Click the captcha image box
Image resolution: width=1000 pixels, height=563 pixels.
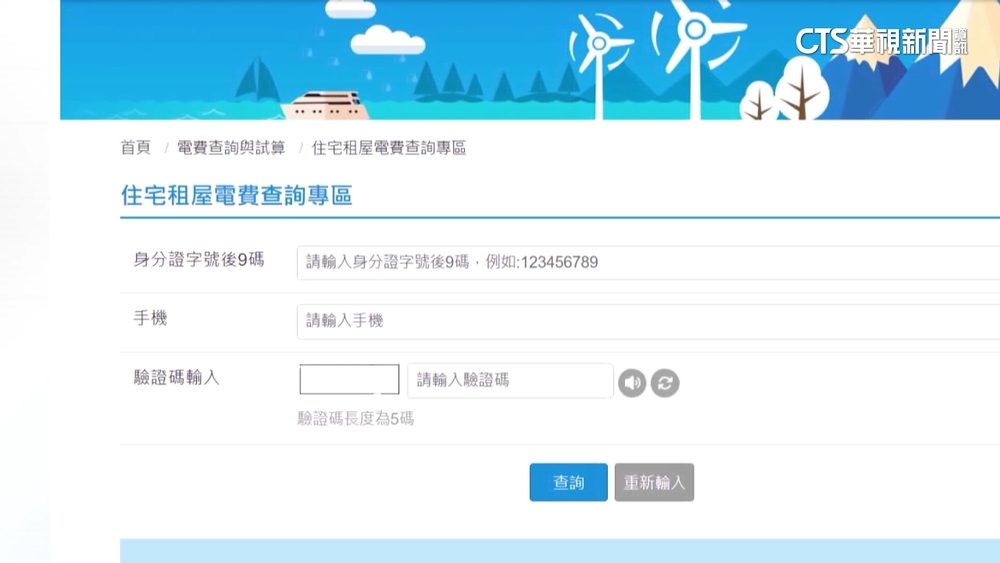pos(349,379)
